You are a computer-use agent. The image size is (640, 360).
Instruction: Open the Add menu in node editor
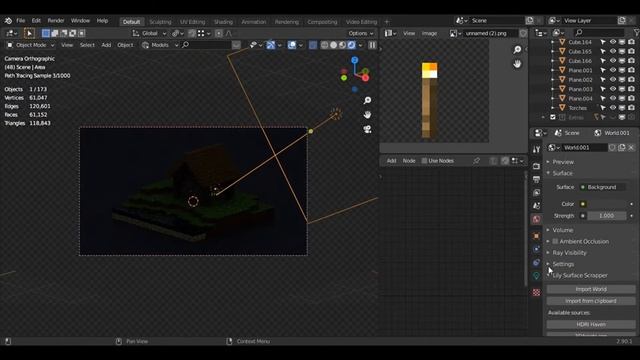[x=391, y=161]
